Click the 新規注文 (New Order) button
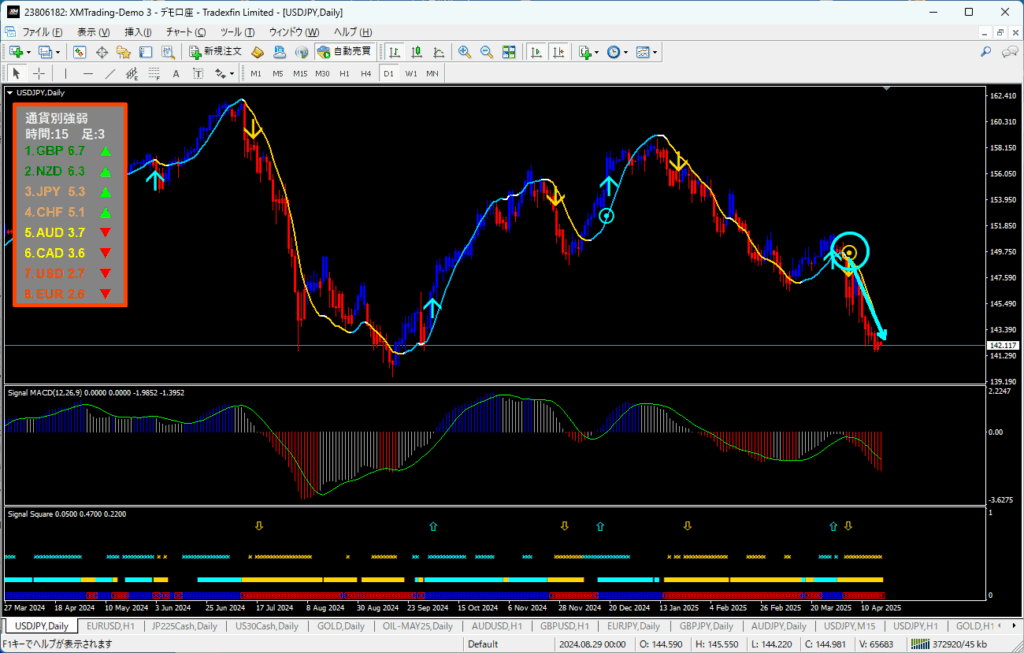This screenshot has width=1024, height=653. pos(216,52)
